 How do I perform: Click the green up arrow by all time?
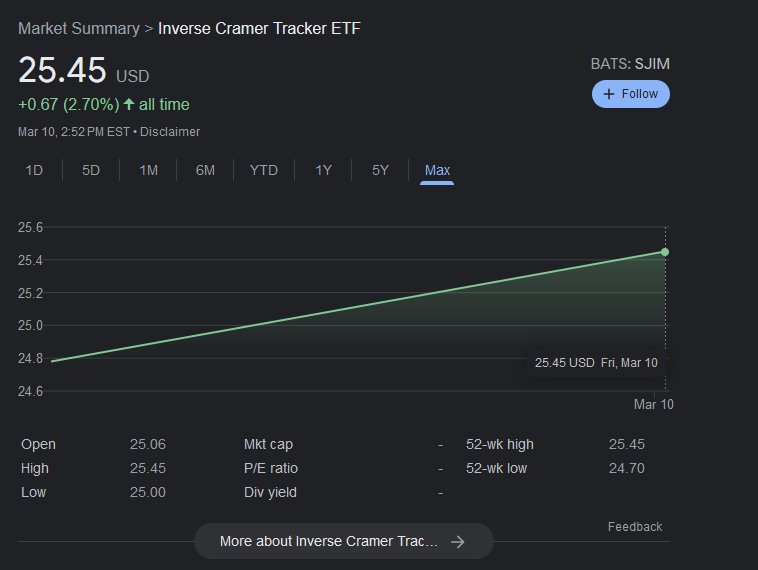coord(129,104)
